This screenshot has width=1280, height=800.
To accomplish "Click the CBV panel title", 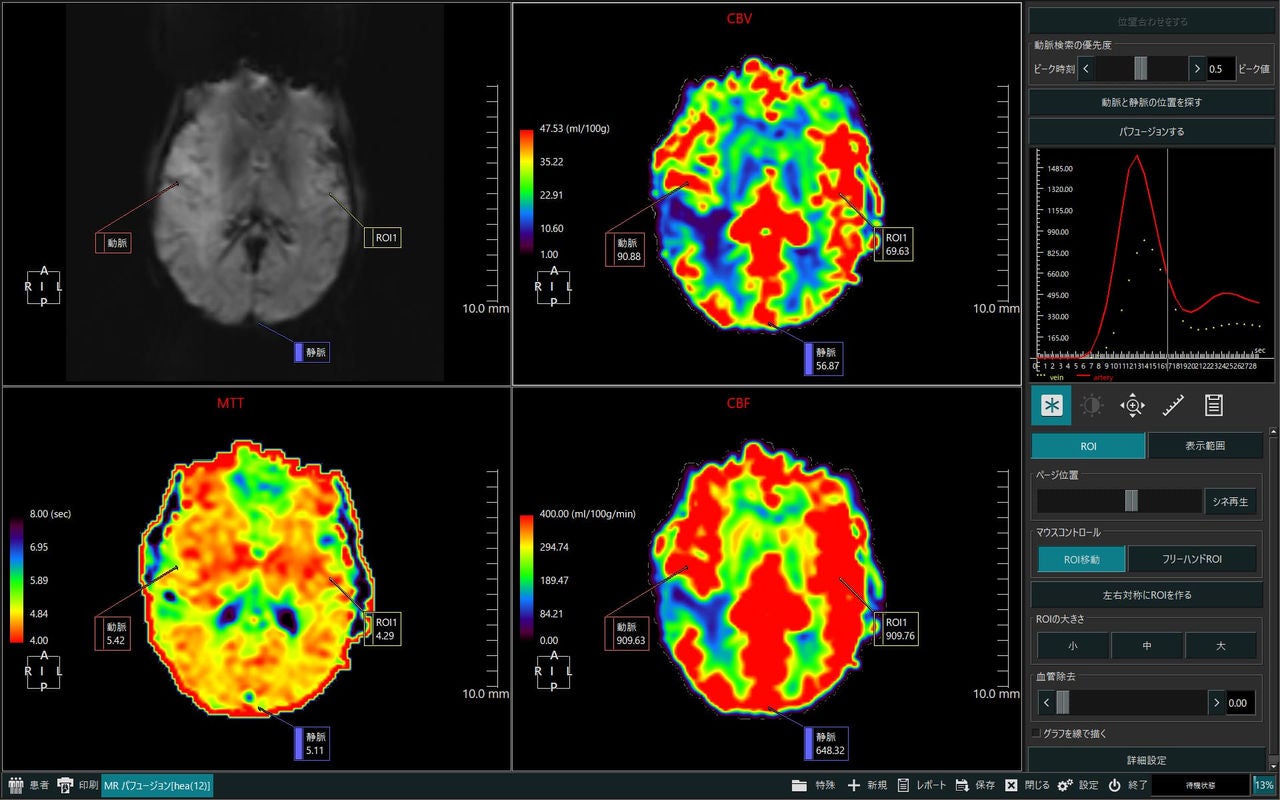I will [740, 19].
